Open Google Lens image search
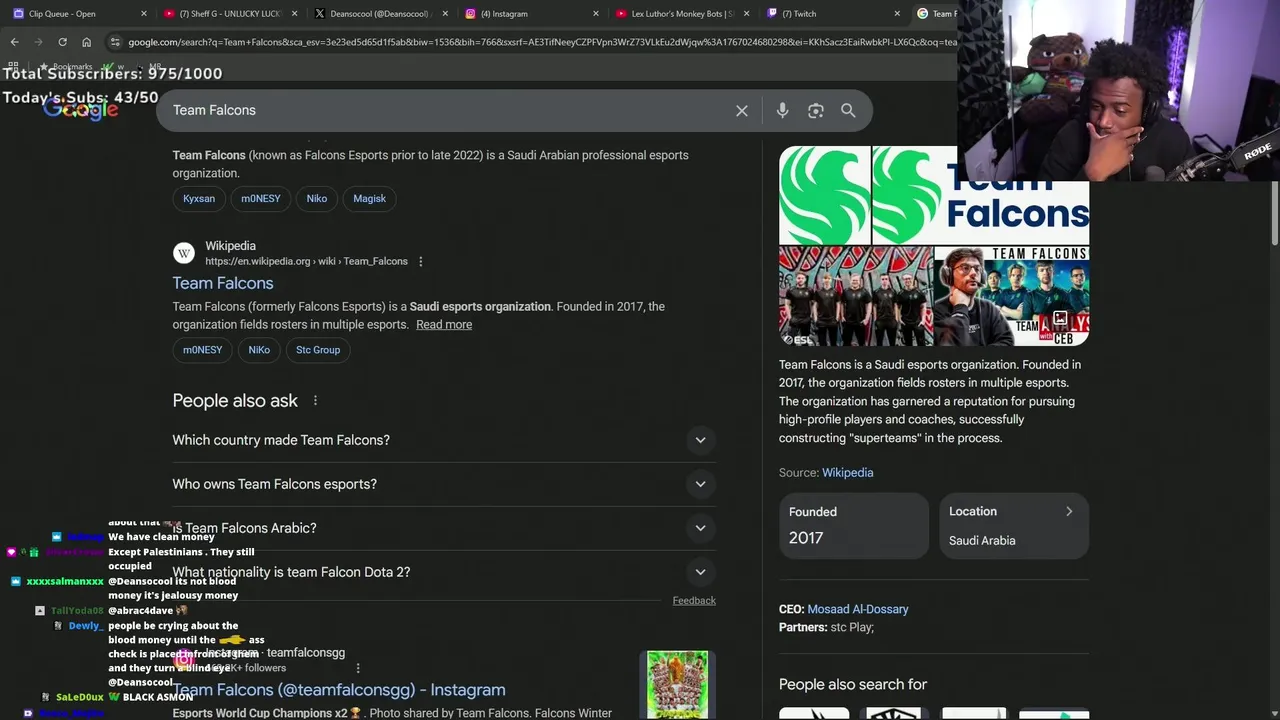 816,110
